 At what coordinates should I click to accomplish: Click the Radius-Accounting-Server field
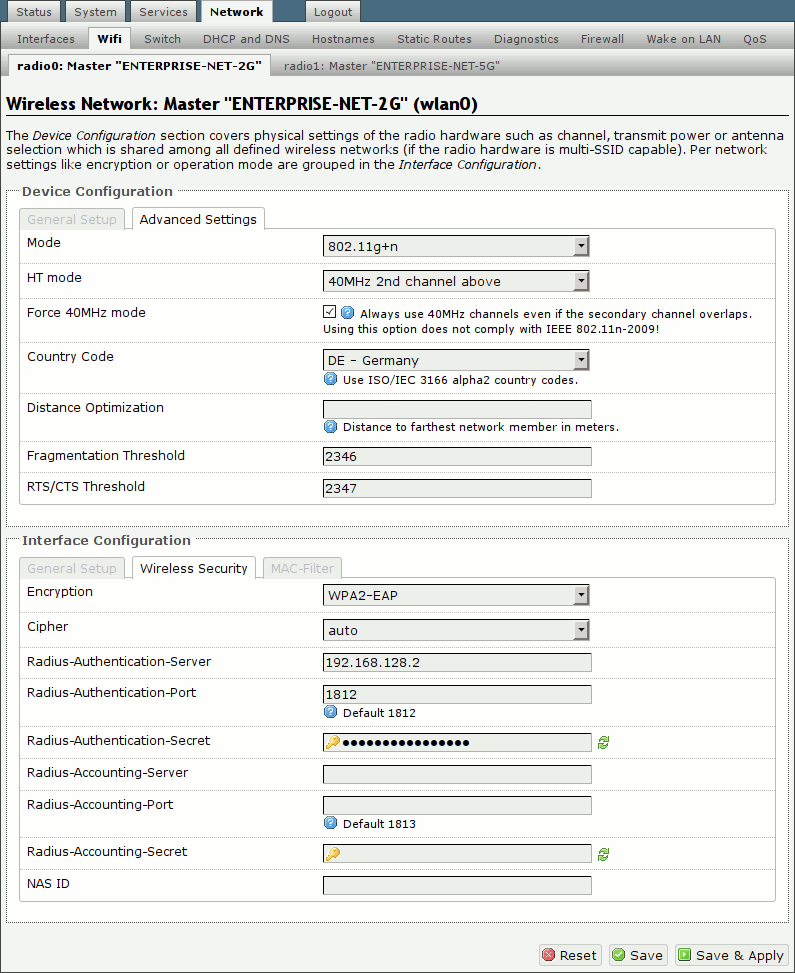pyautogui.click(x=457, y=774)
